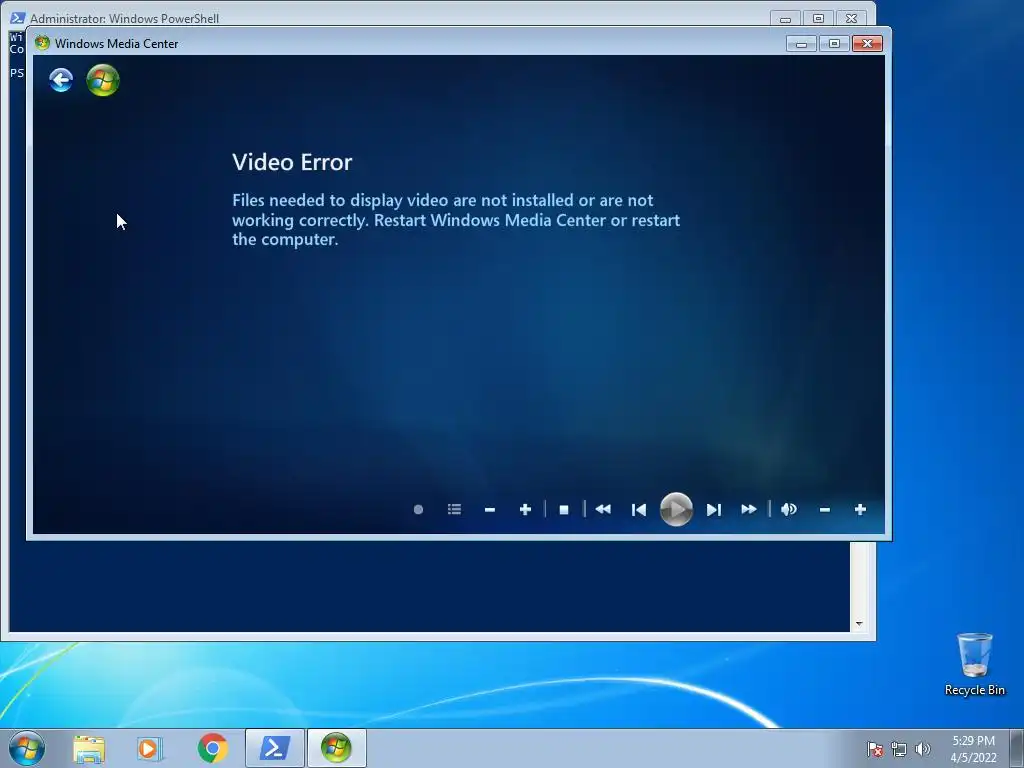Image resolution: width=1024 pixels, height=768 pixels.
Task: Stop playback with the square button
Action: [x=564, y=509]
